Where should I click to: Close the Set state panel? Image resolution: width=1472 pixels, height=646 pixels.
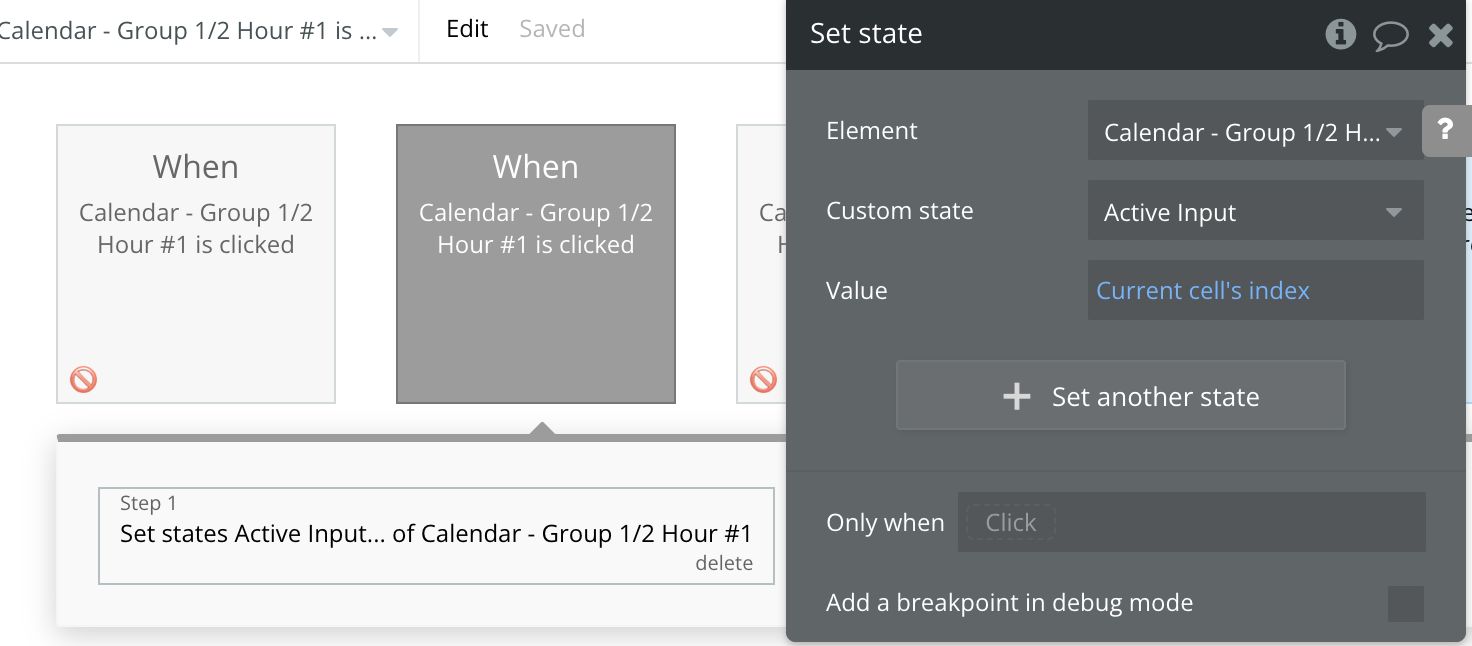[x=1440, y=35]
